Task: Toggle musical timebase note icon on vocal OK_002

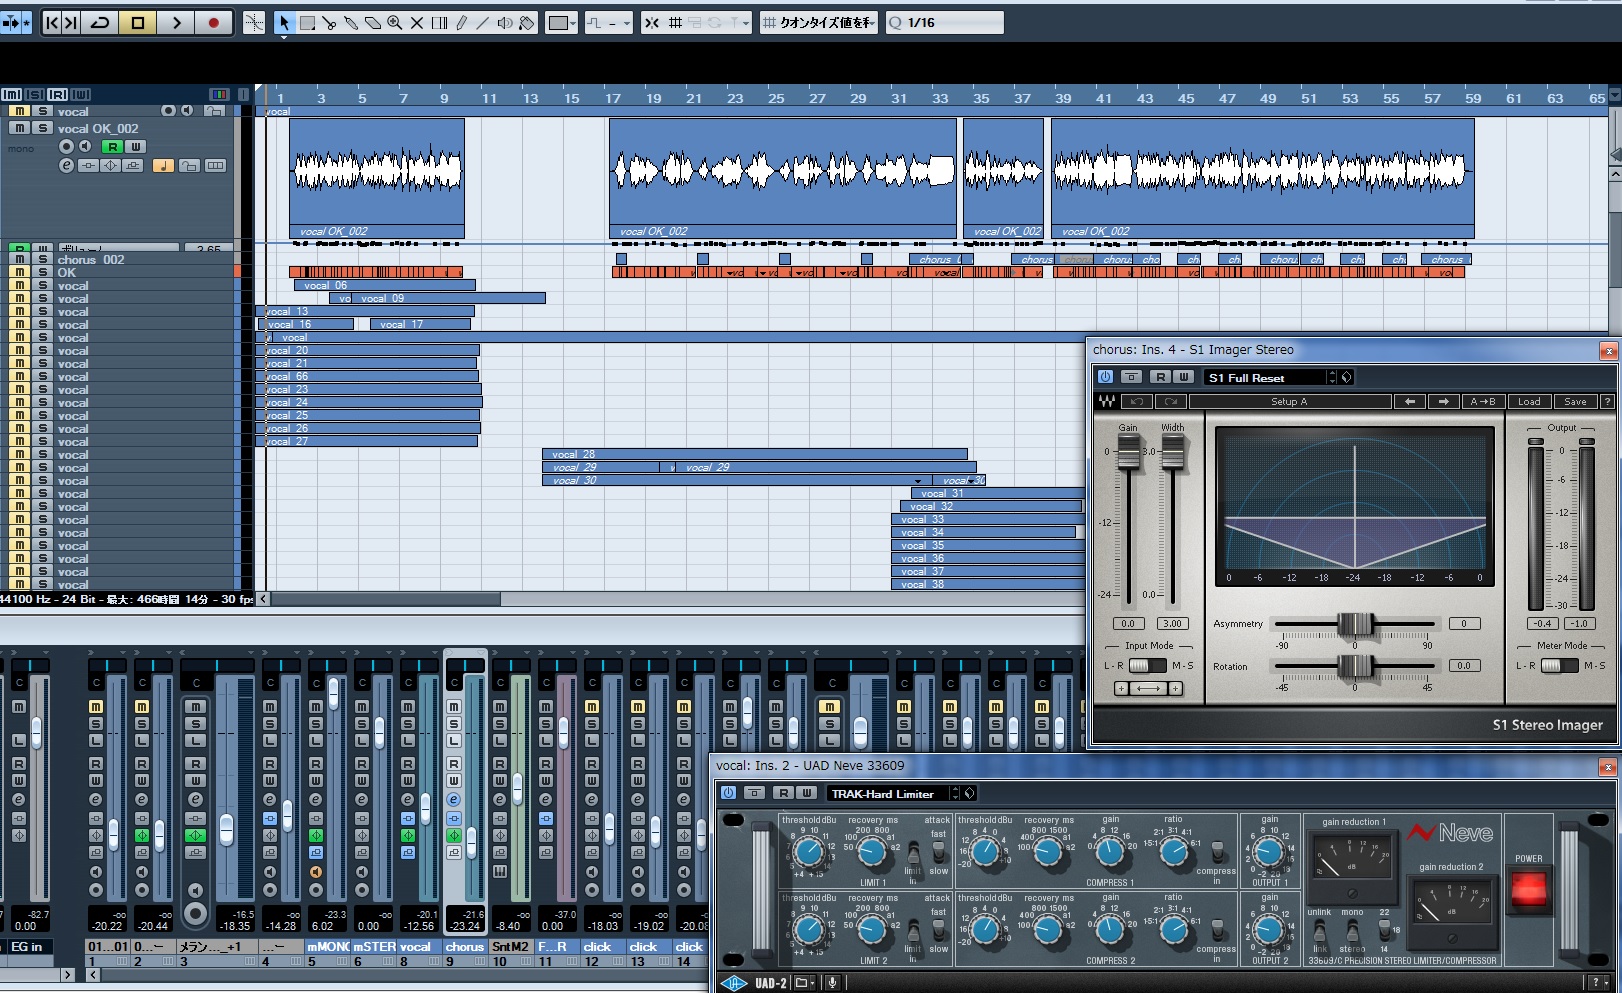Action: (x=163, y=165)
